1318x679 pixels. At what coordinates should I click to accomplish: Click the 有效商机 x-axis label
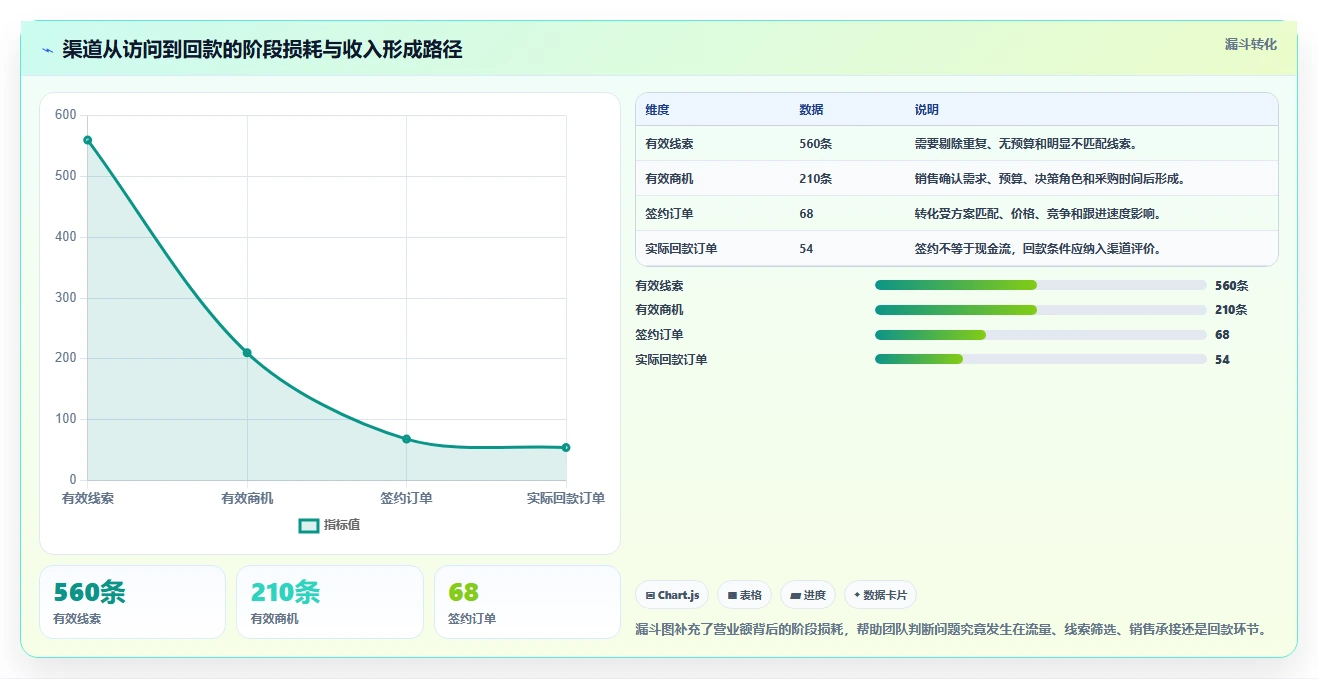(247, 498)
